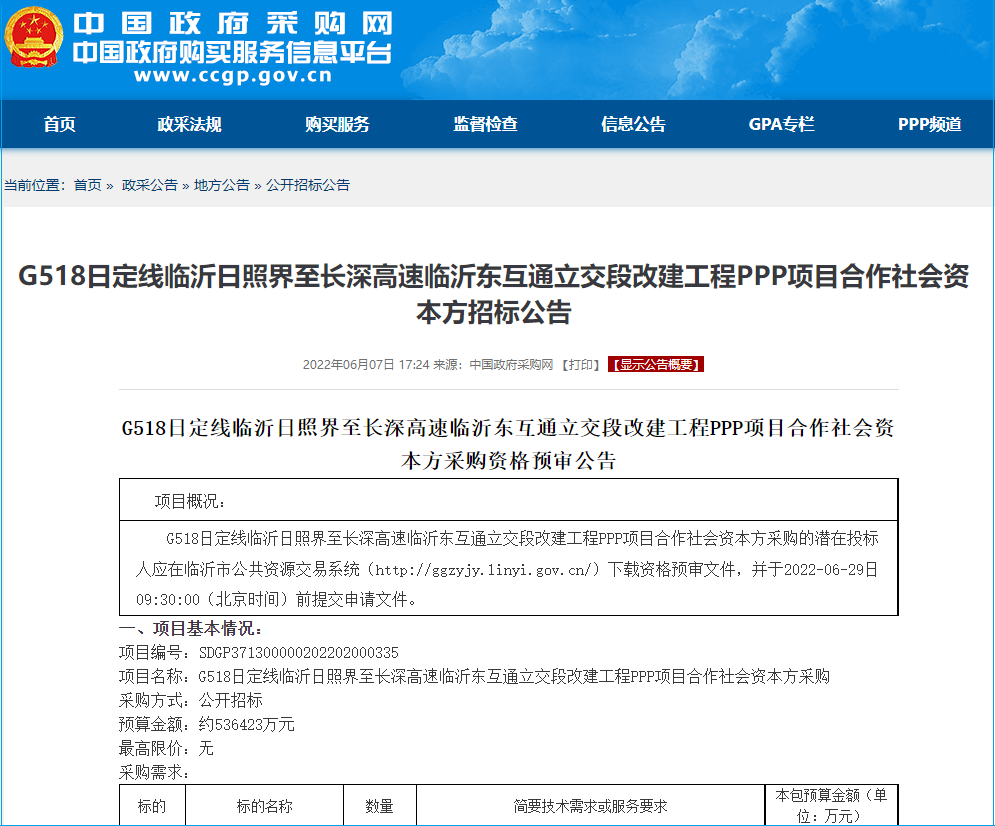Screen dimensions: 995x826
Task: Click the project number SDGP371300000202202000335
Action: coord(298,652)
